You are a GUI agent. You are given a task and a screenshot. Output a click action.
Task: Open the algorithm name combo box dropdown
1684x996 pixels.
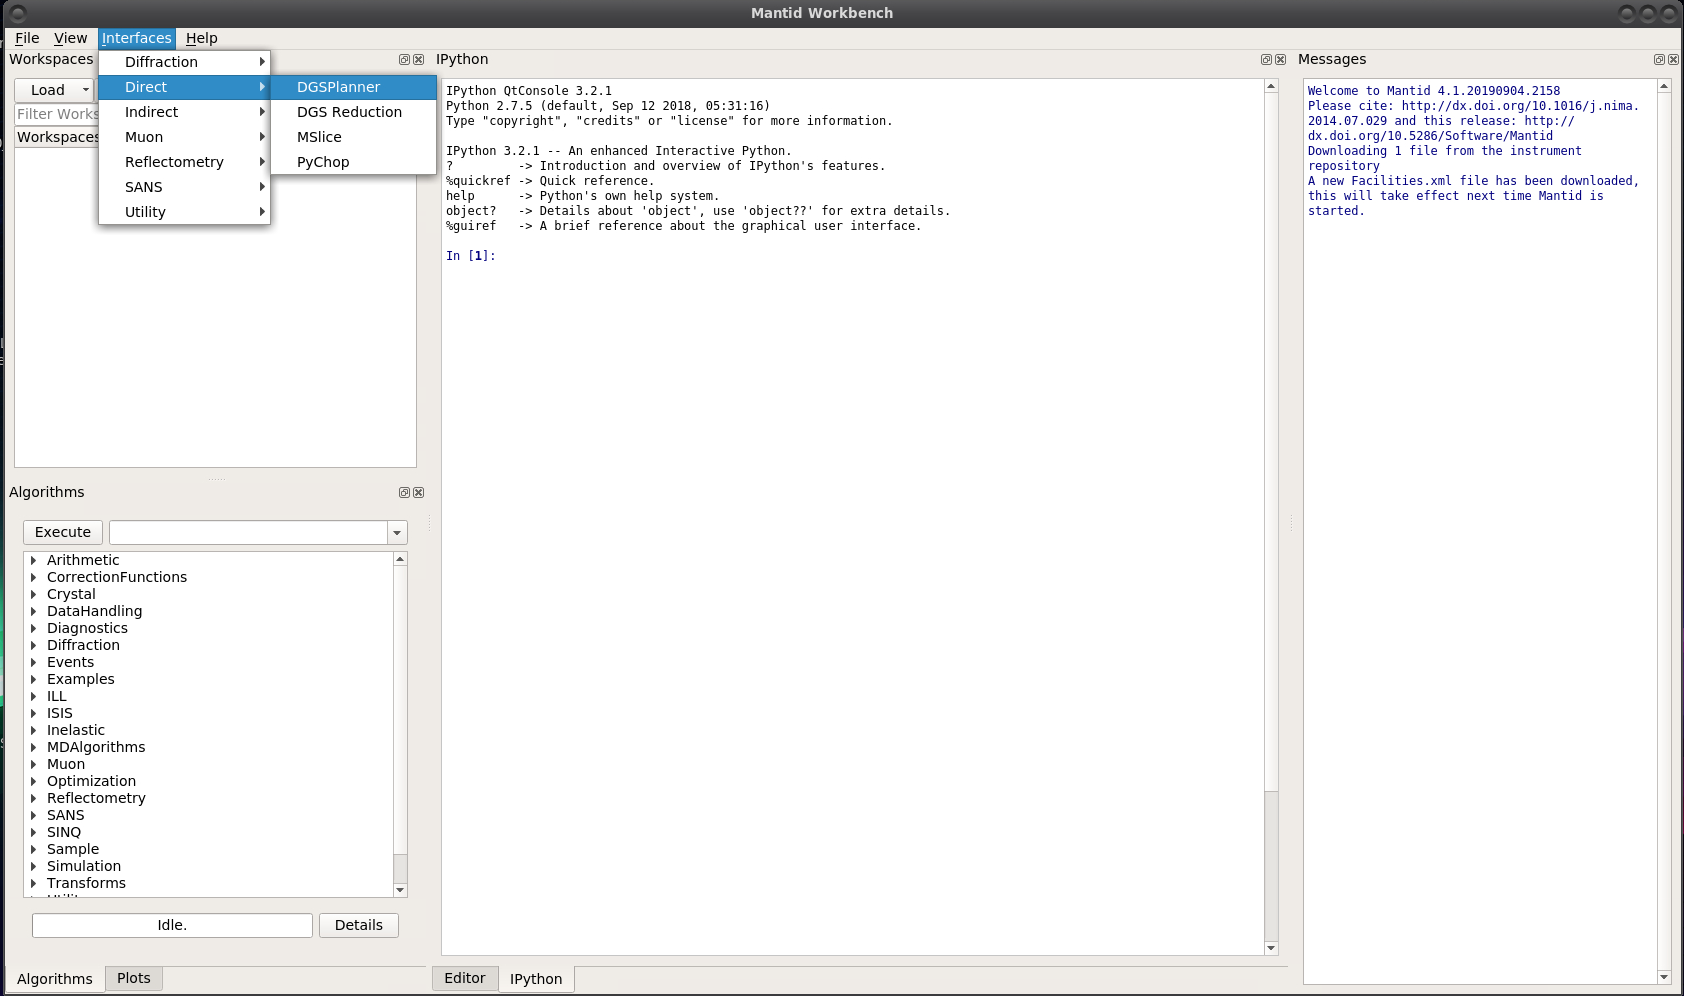397,533
